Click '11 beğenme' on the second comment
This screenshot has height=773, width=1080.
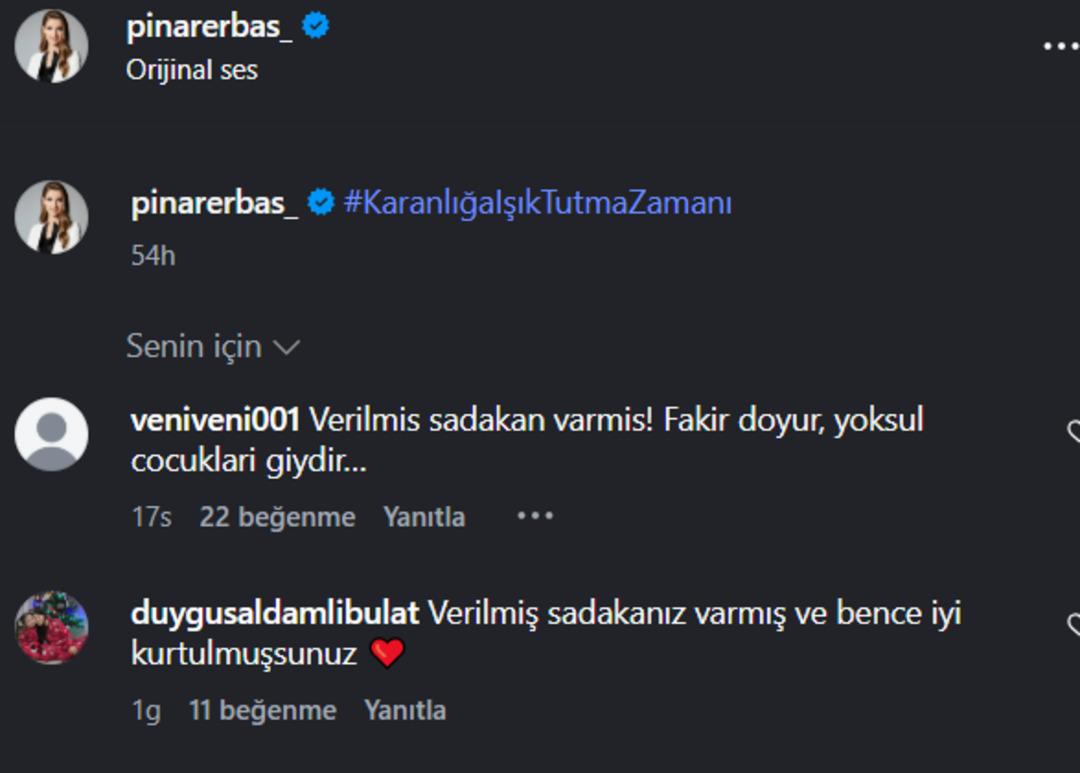(x=262, y=709)
